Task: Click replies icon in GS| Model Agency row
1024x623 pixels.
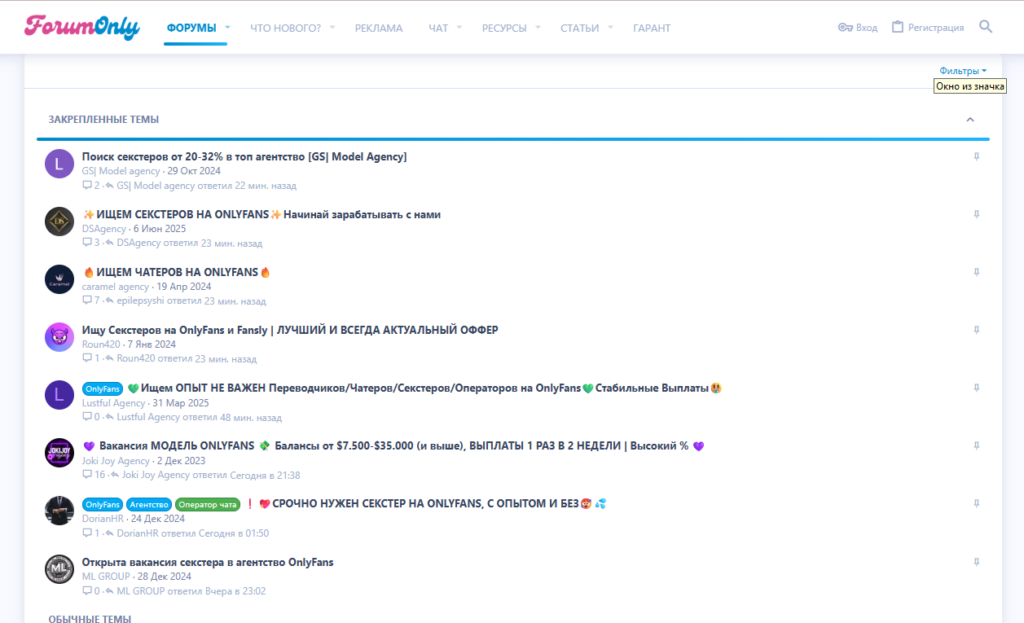Action: [87, 185]
